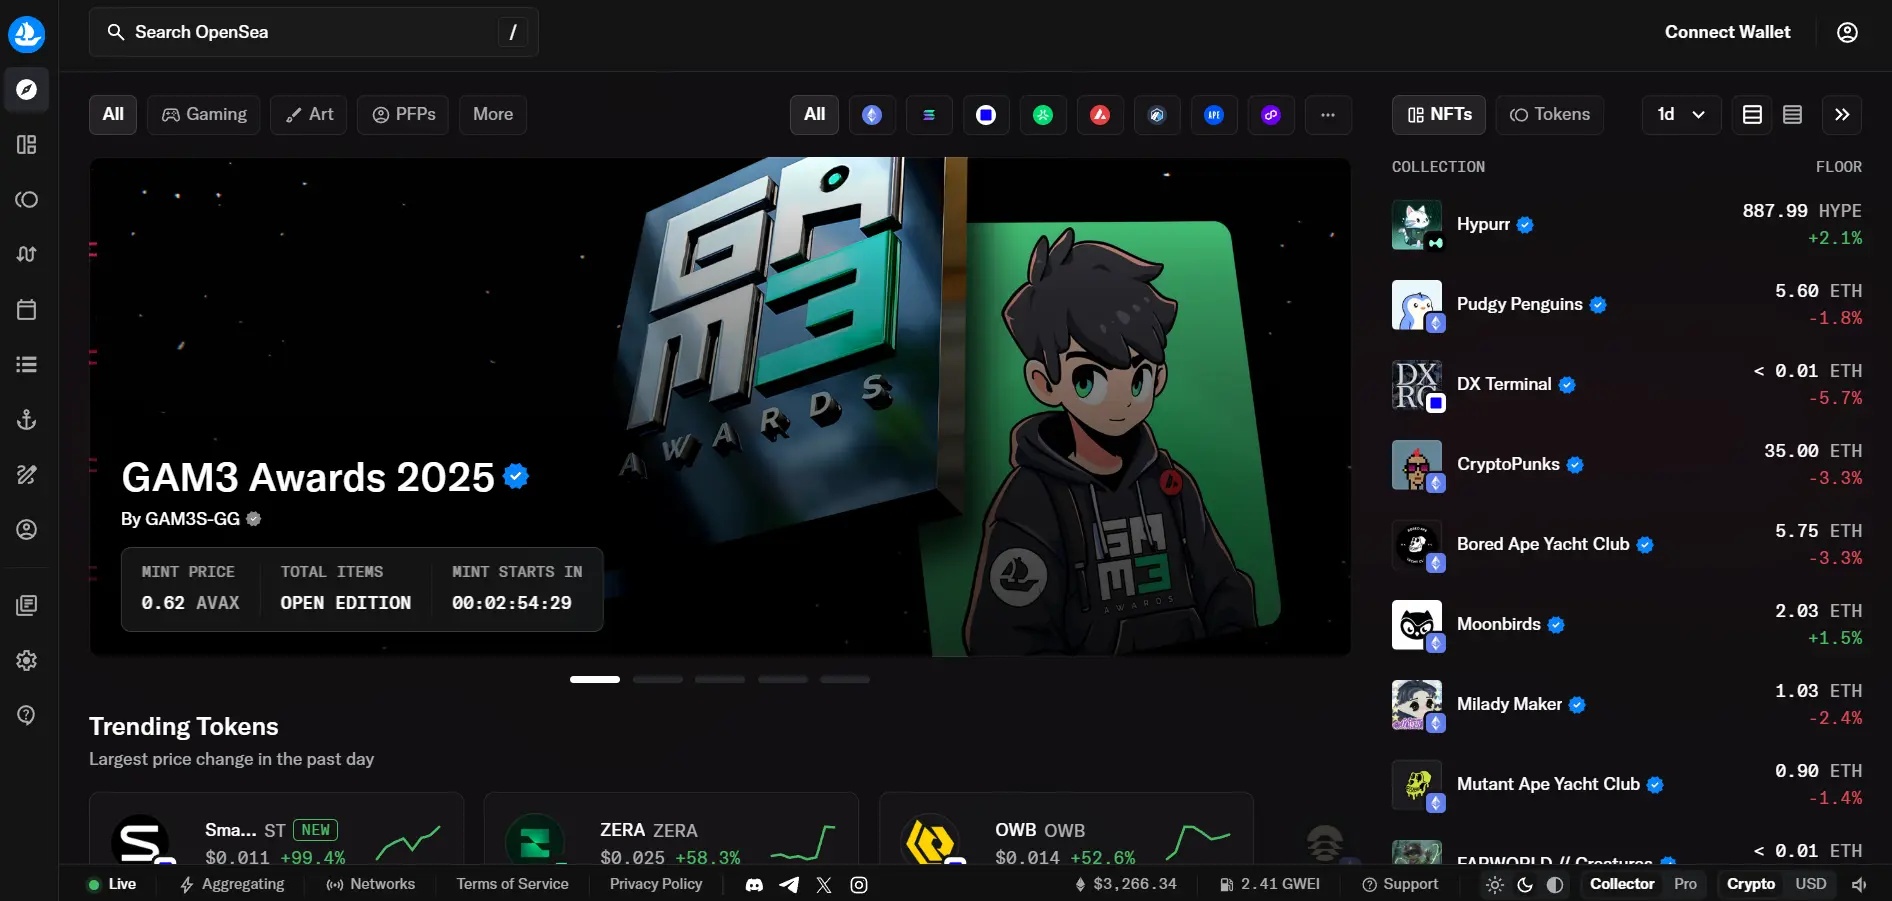The height and width of the screenshot is (901, 1892).
Task: Open the Discord link in the footer
Action: click(x=755, y=885)
